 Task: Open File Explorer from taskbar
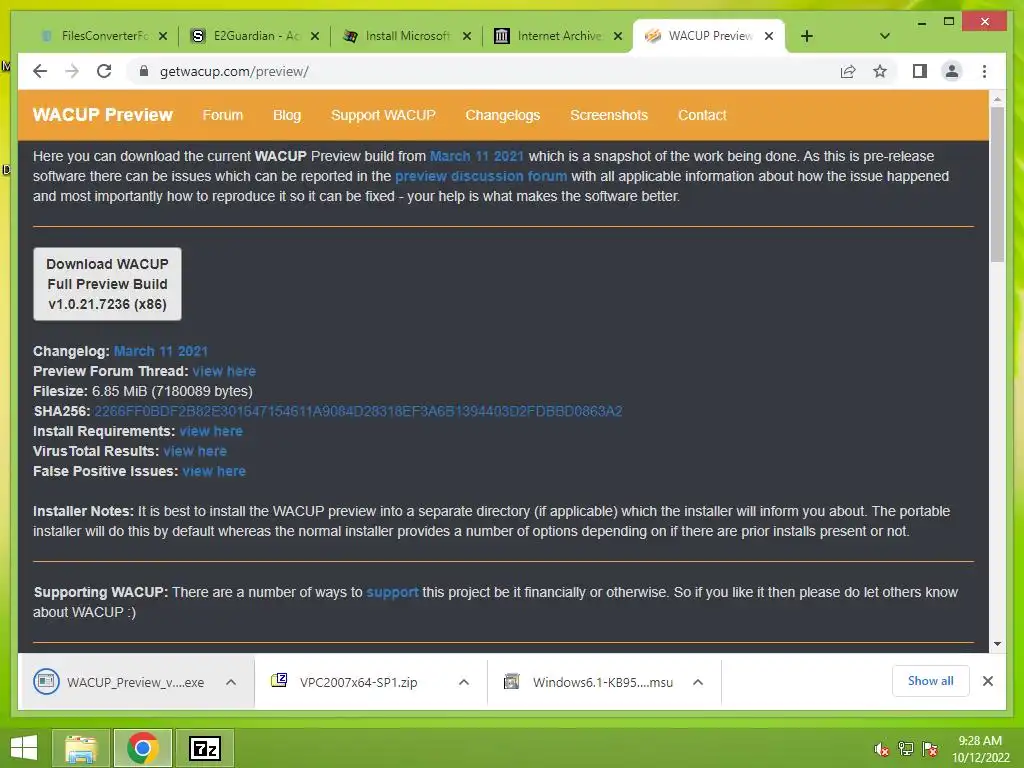80,748
